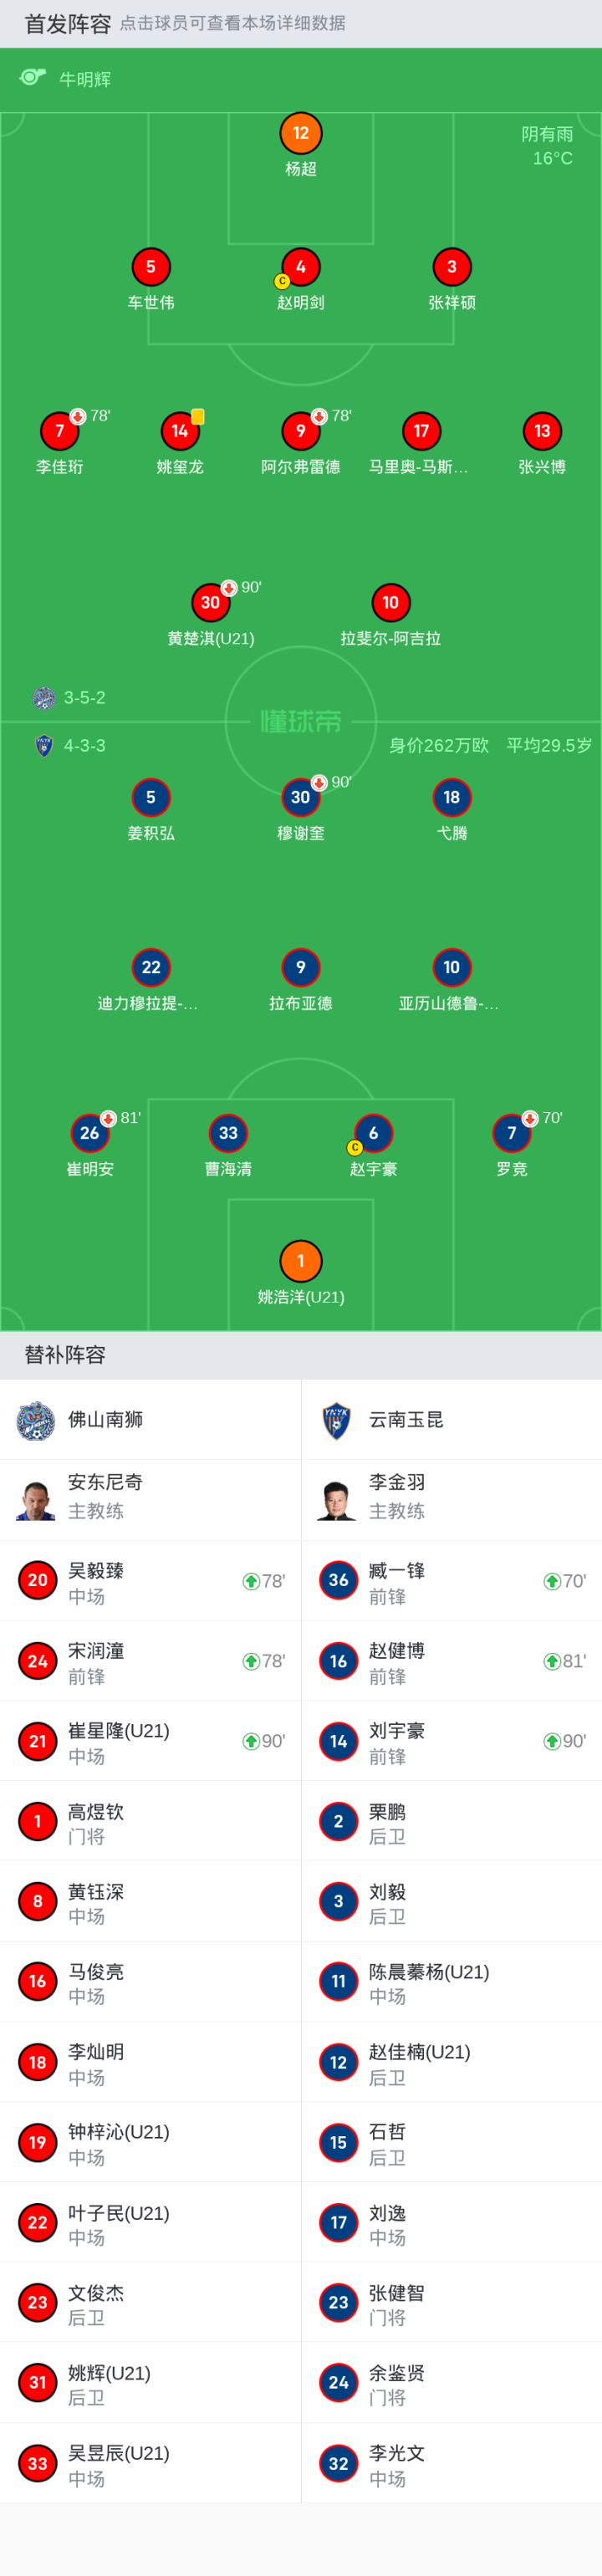
Task: Click goalkeeper 杨超 number 12 badge
Action: (x=301, y=133)
